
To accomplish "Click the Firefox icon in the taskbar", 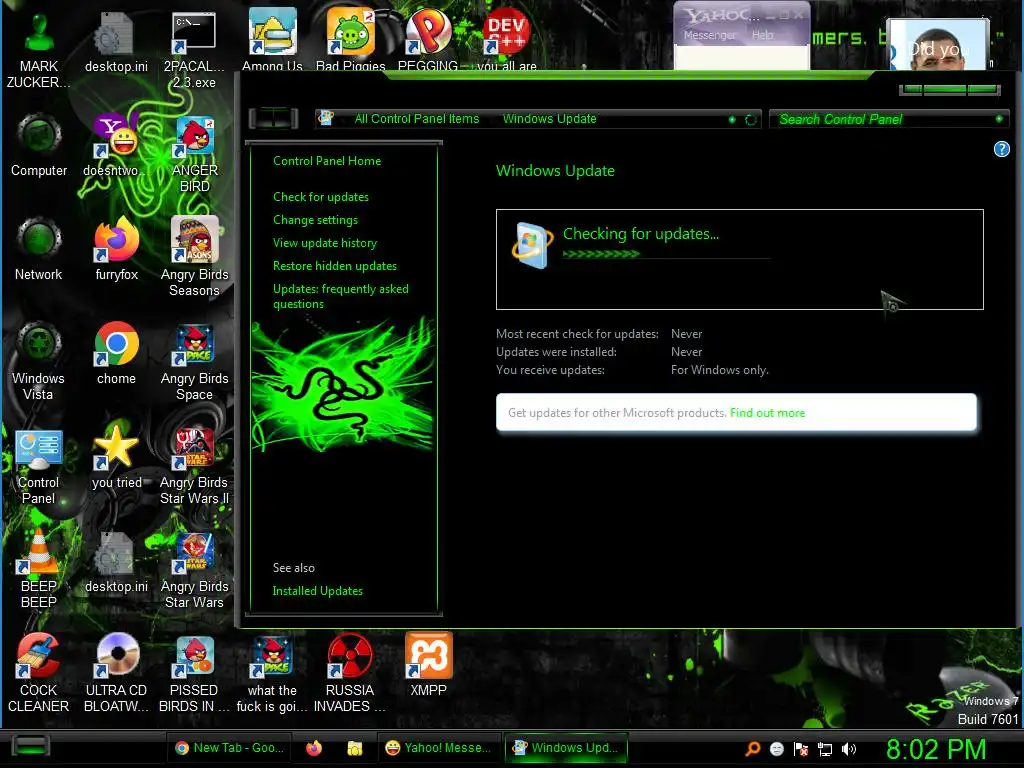I will pyautogui.click(x=314, y=748).
